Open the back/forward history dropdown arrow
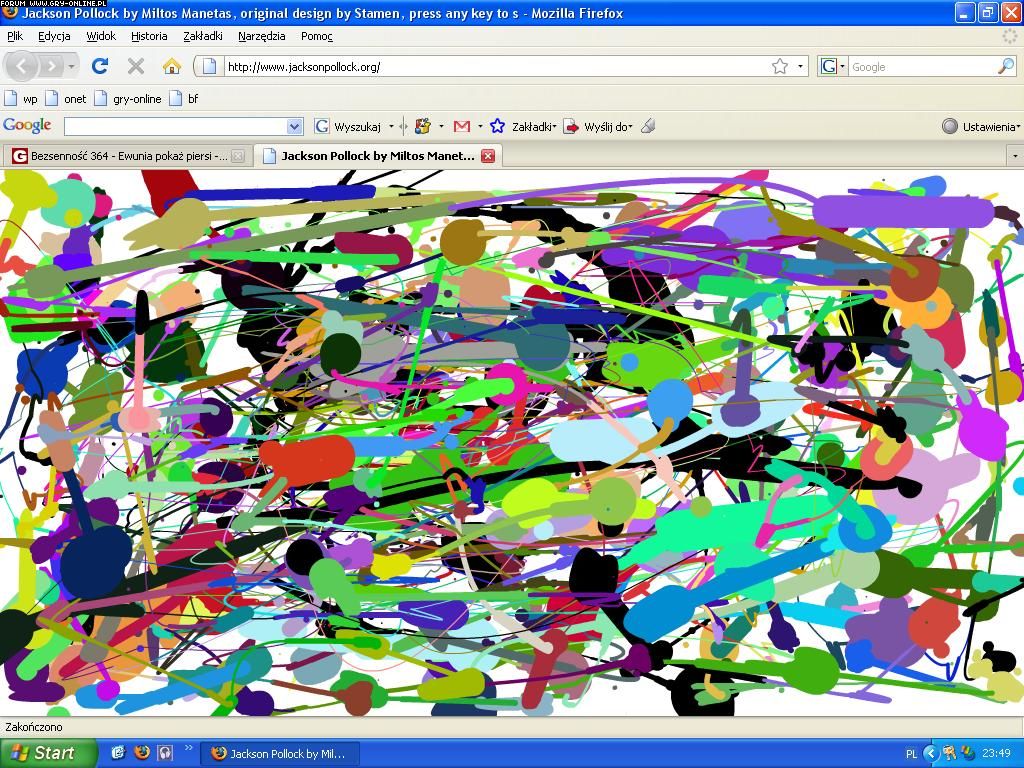Screen dimensions: 1024x768 click(71, 66)
